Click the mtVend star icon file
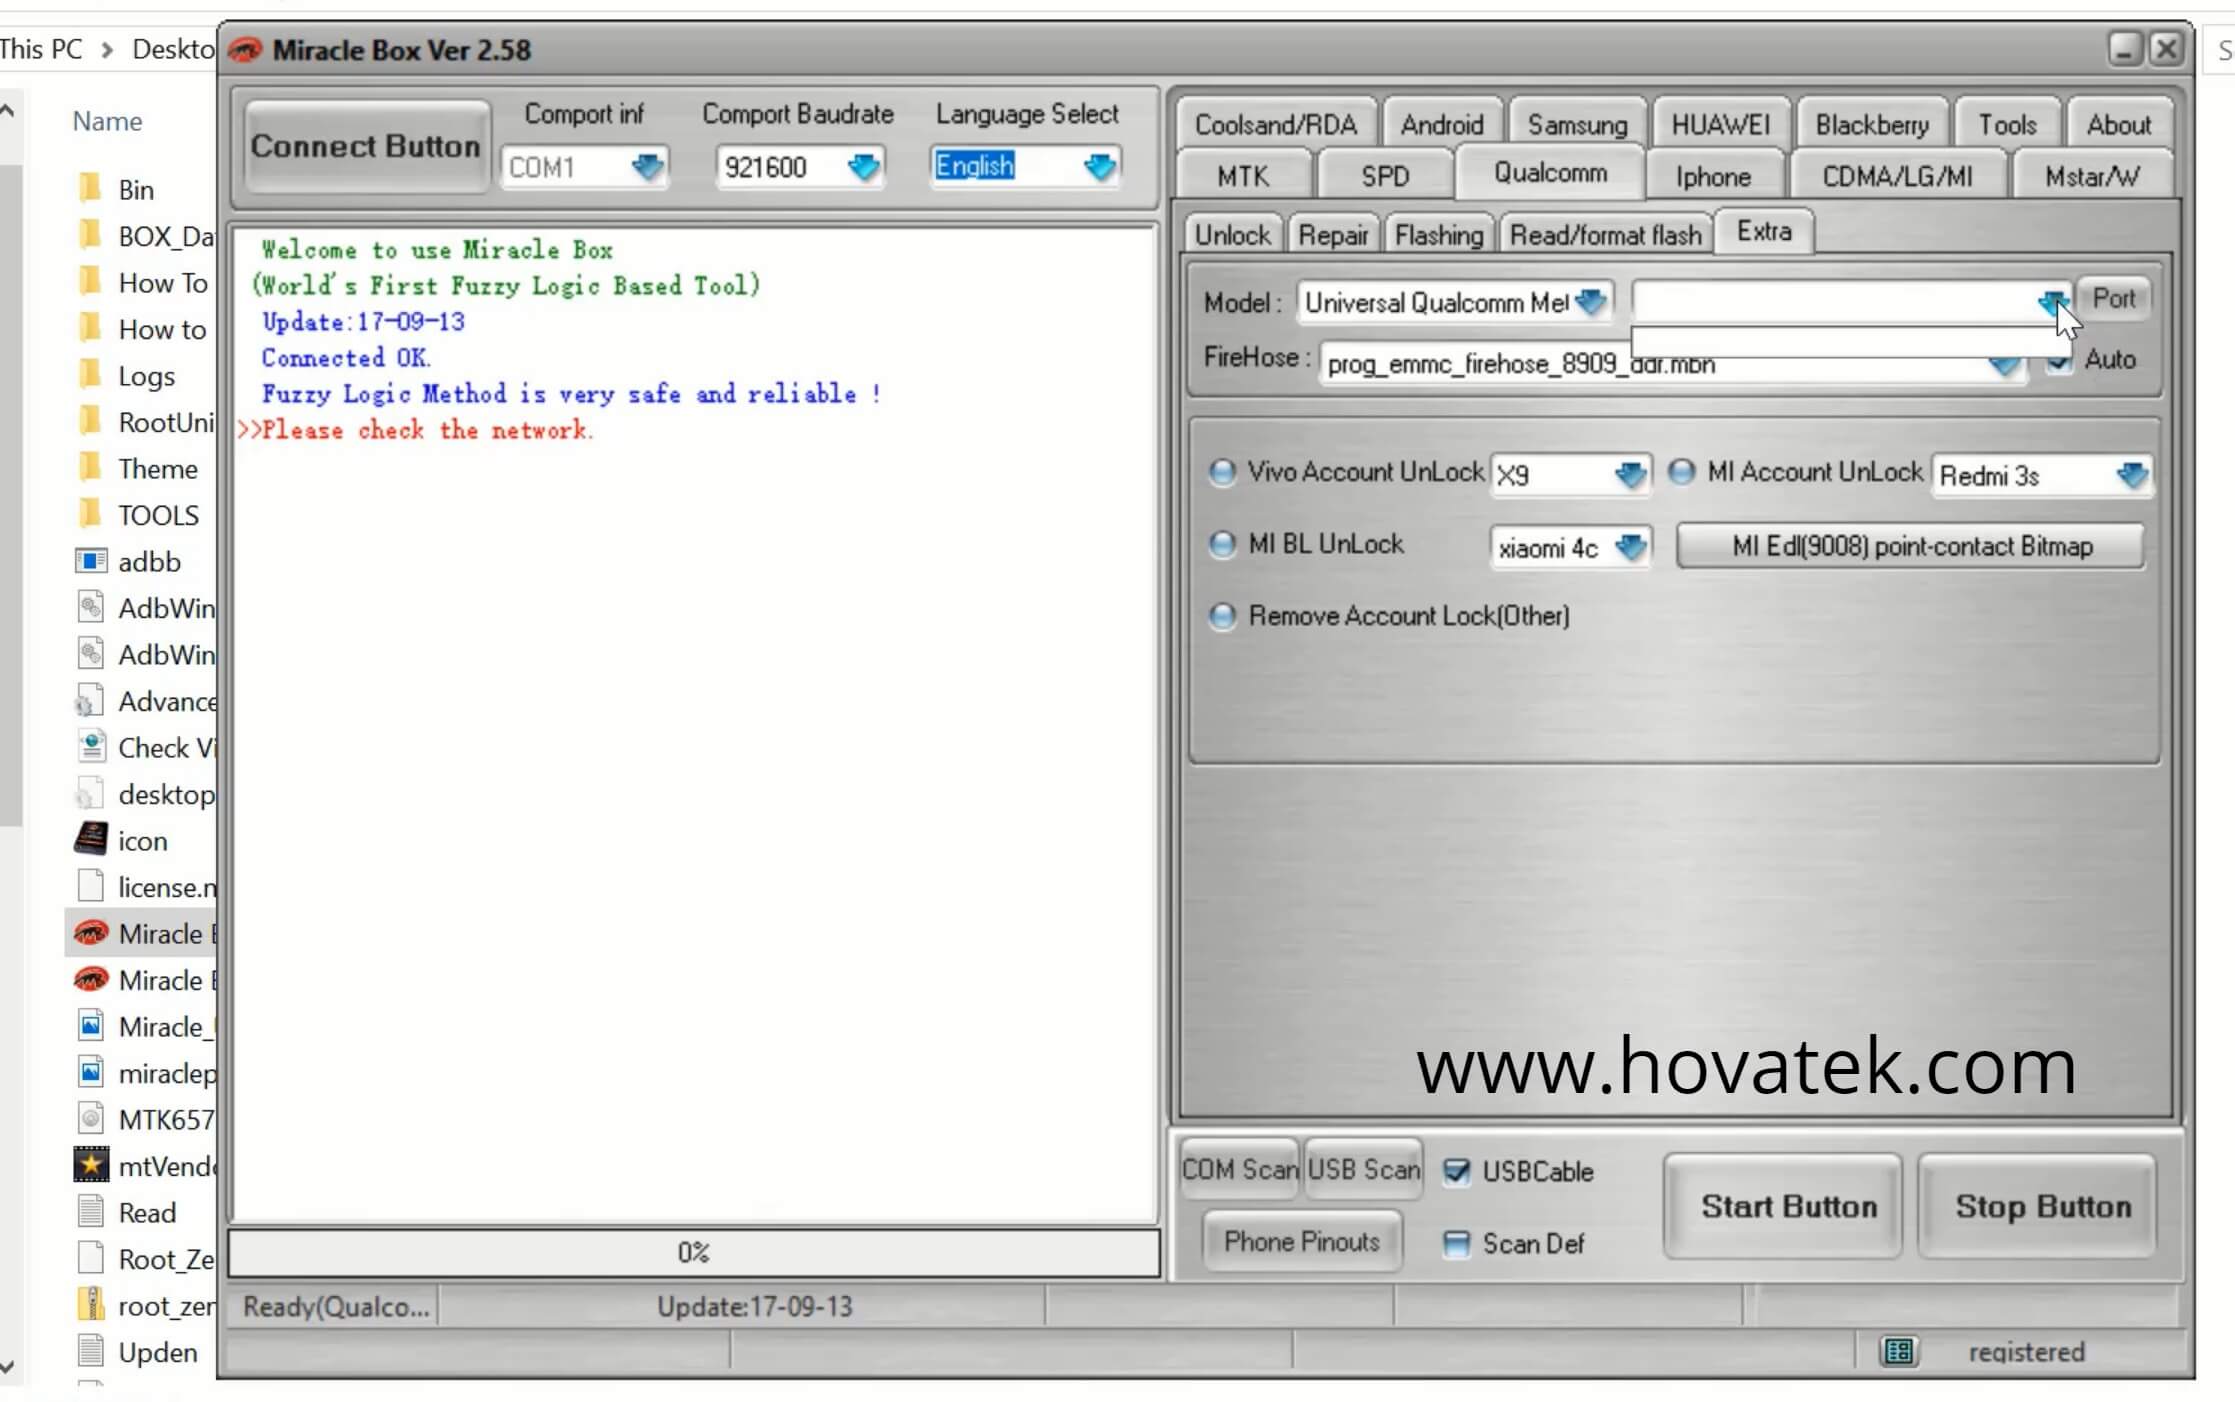 90,1165
